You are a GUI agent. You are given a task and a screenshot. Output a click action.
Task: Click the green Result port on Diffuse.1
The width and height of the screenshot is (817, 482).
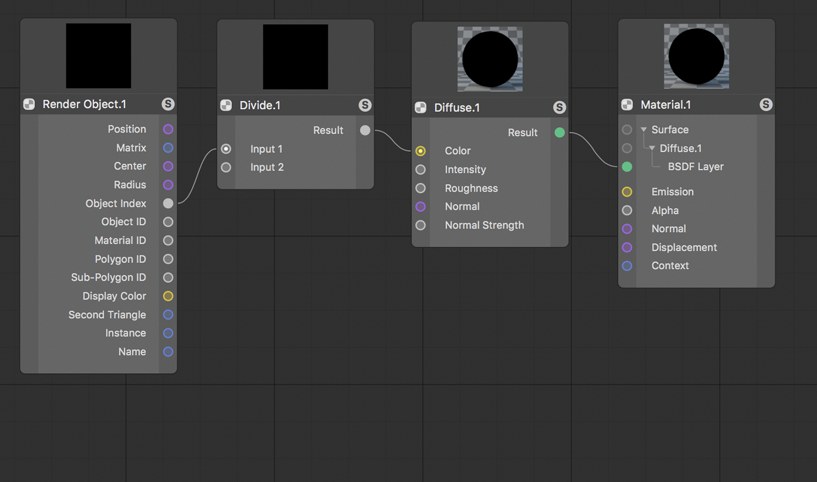(x=560, y=132)
